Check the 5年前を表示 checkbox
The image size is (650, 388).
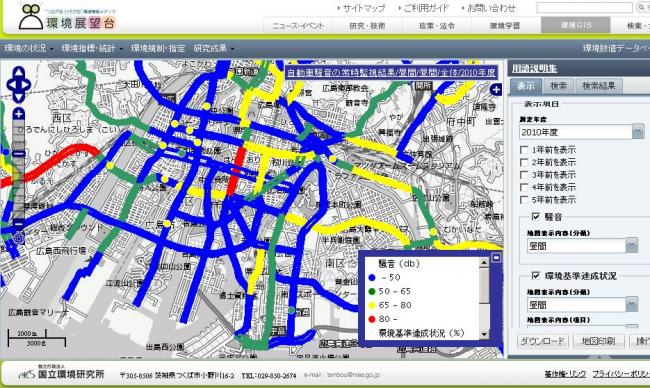pyautogui.click(x=524, y=199)
